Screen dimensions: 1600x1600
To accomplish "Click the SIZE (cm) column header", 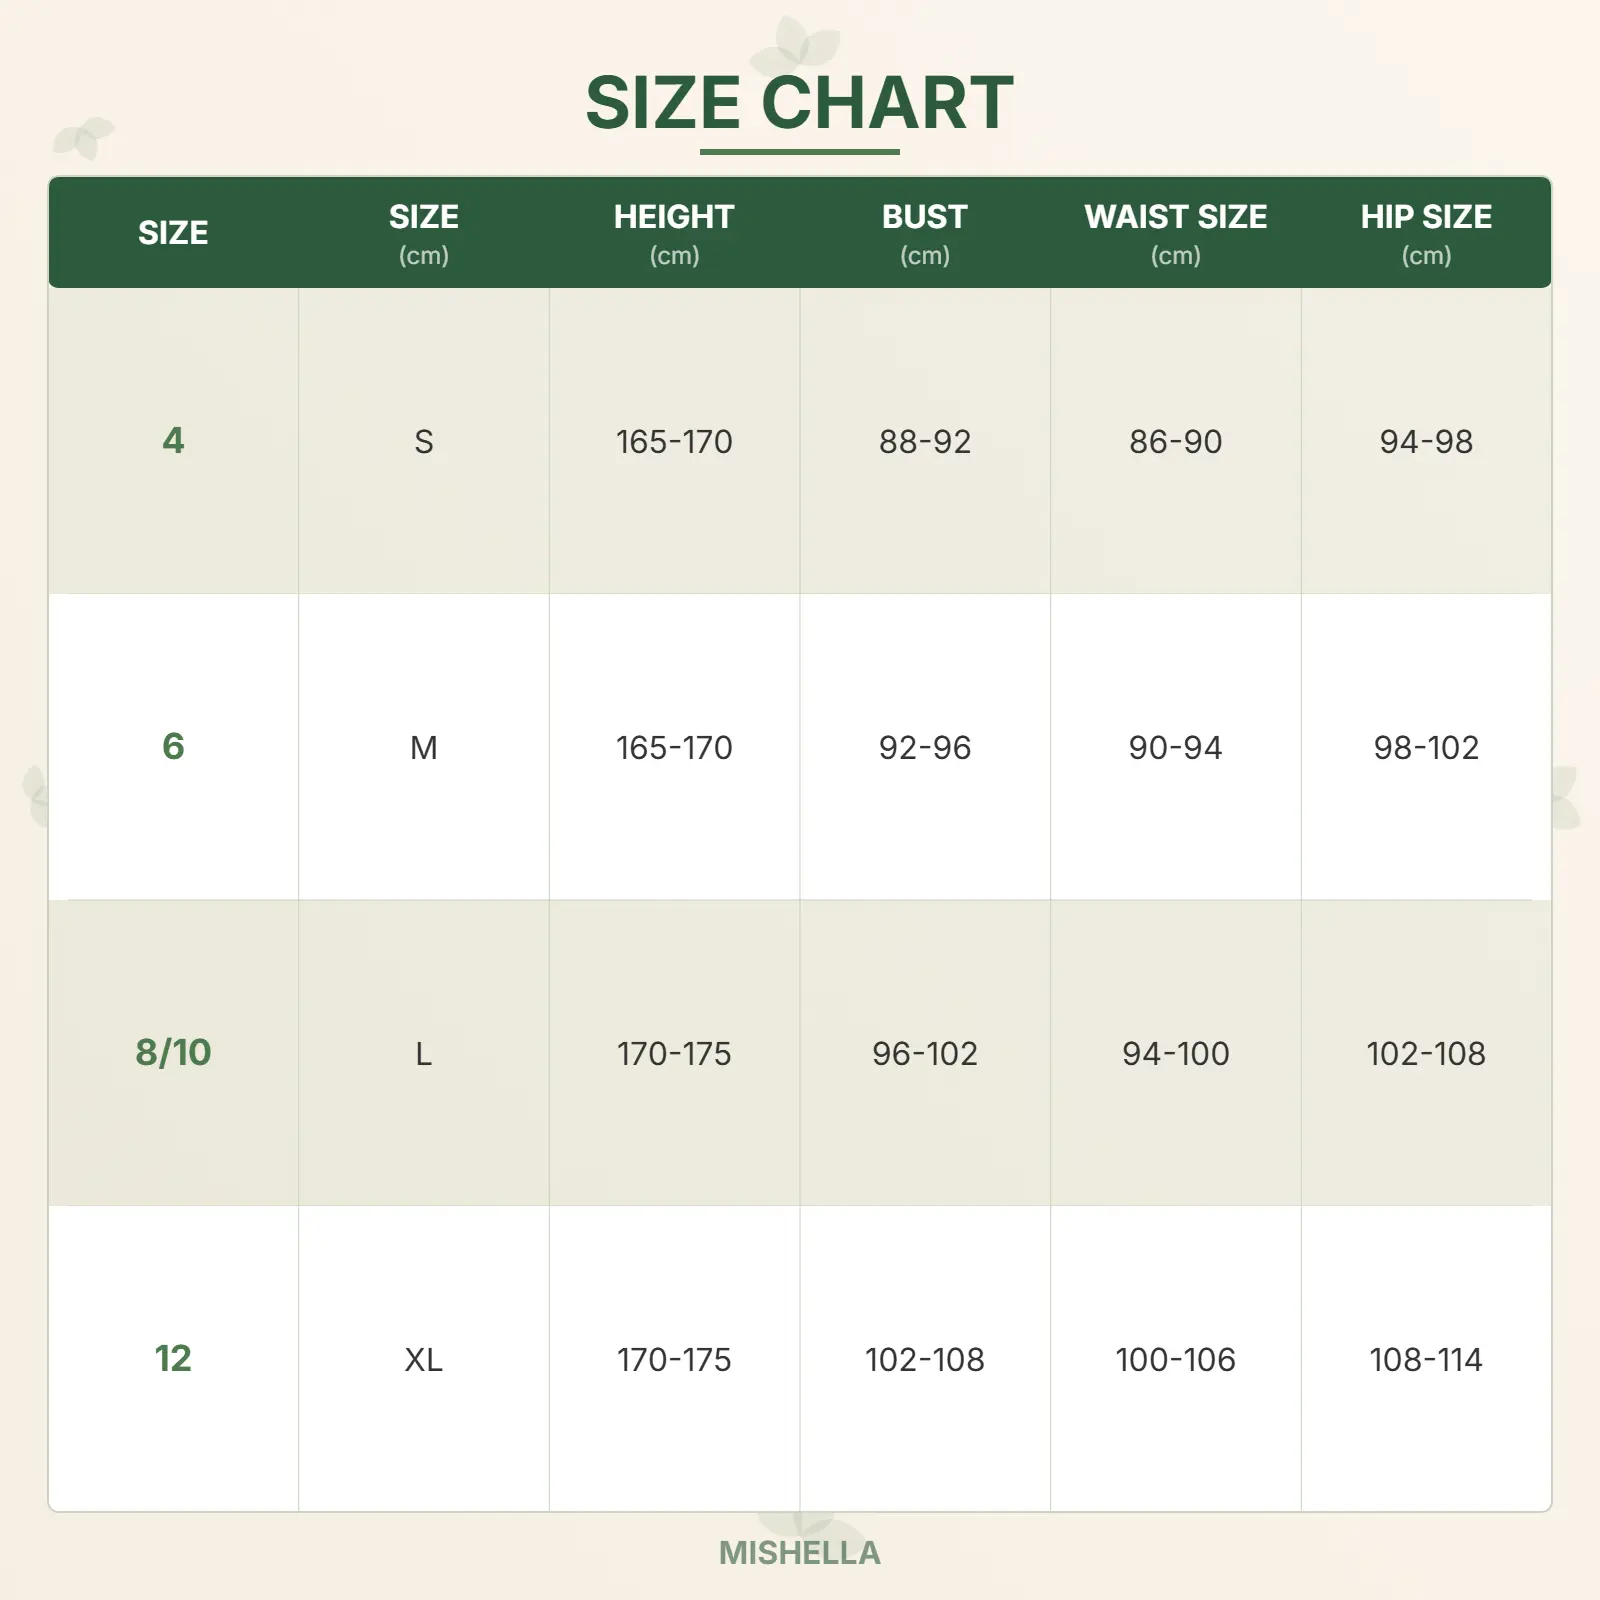I will [x=424, y=233].
